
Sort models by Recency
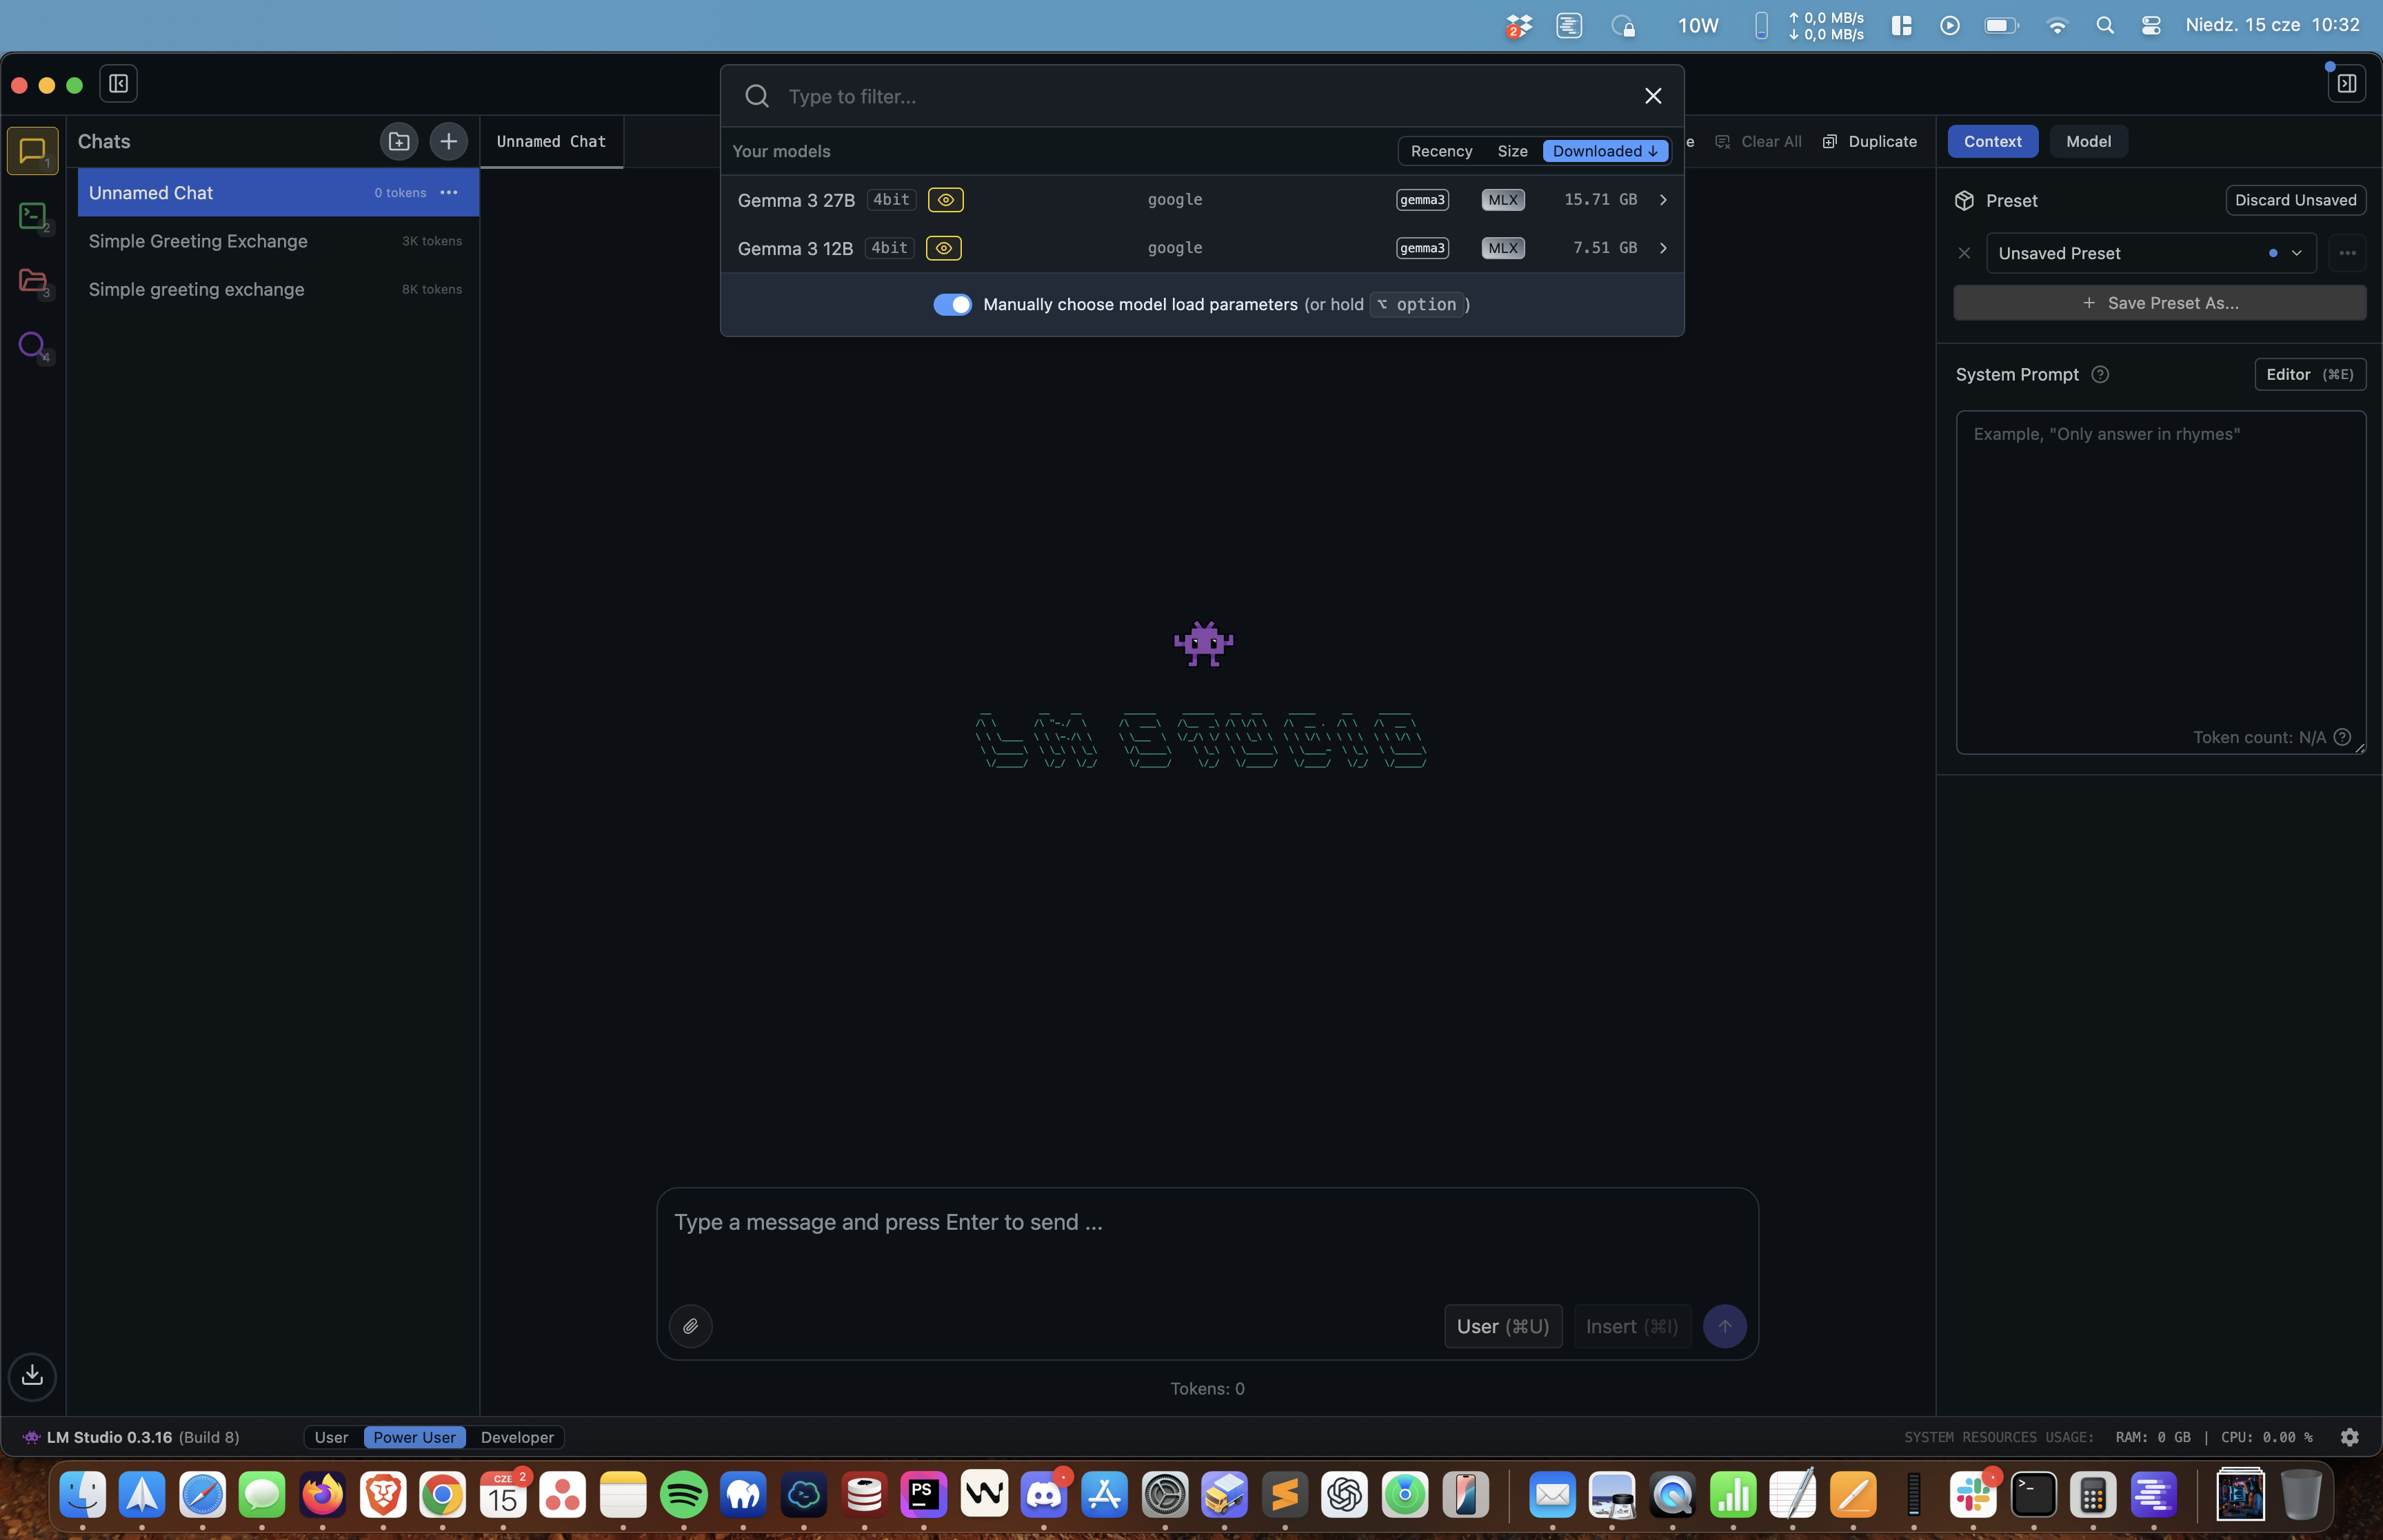coord(1441,151)
